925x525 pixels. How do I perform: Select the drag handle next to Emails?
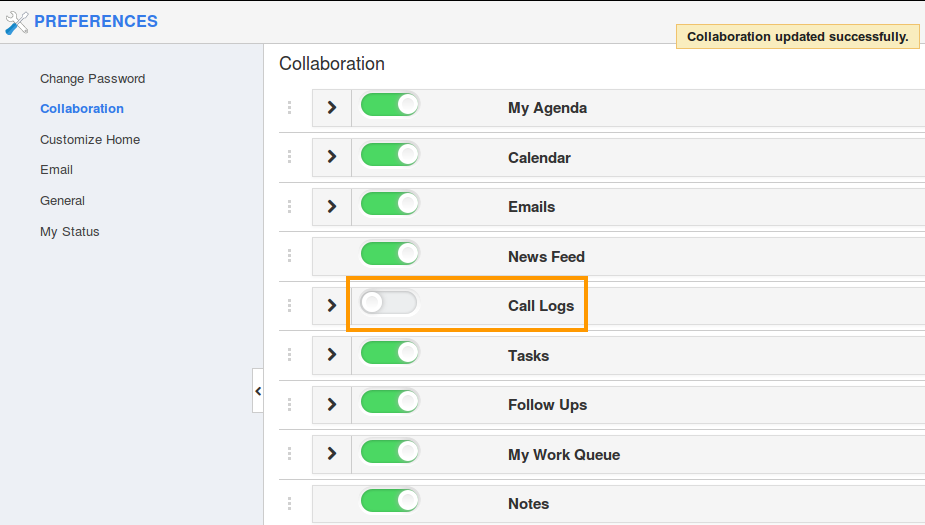tap(289, 206)
